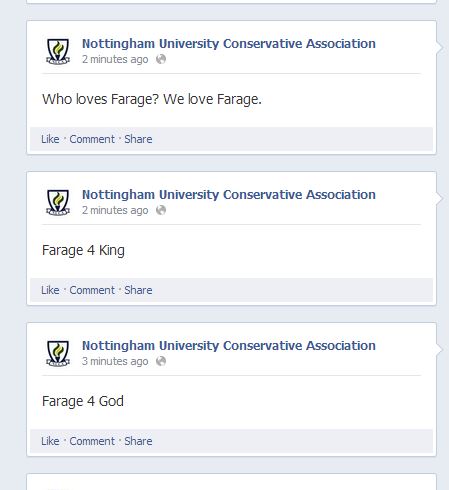Share the 'Farage 4 God' post
Image resolution: width=449 pixels, height=490 pixels.
click(138, 441)
